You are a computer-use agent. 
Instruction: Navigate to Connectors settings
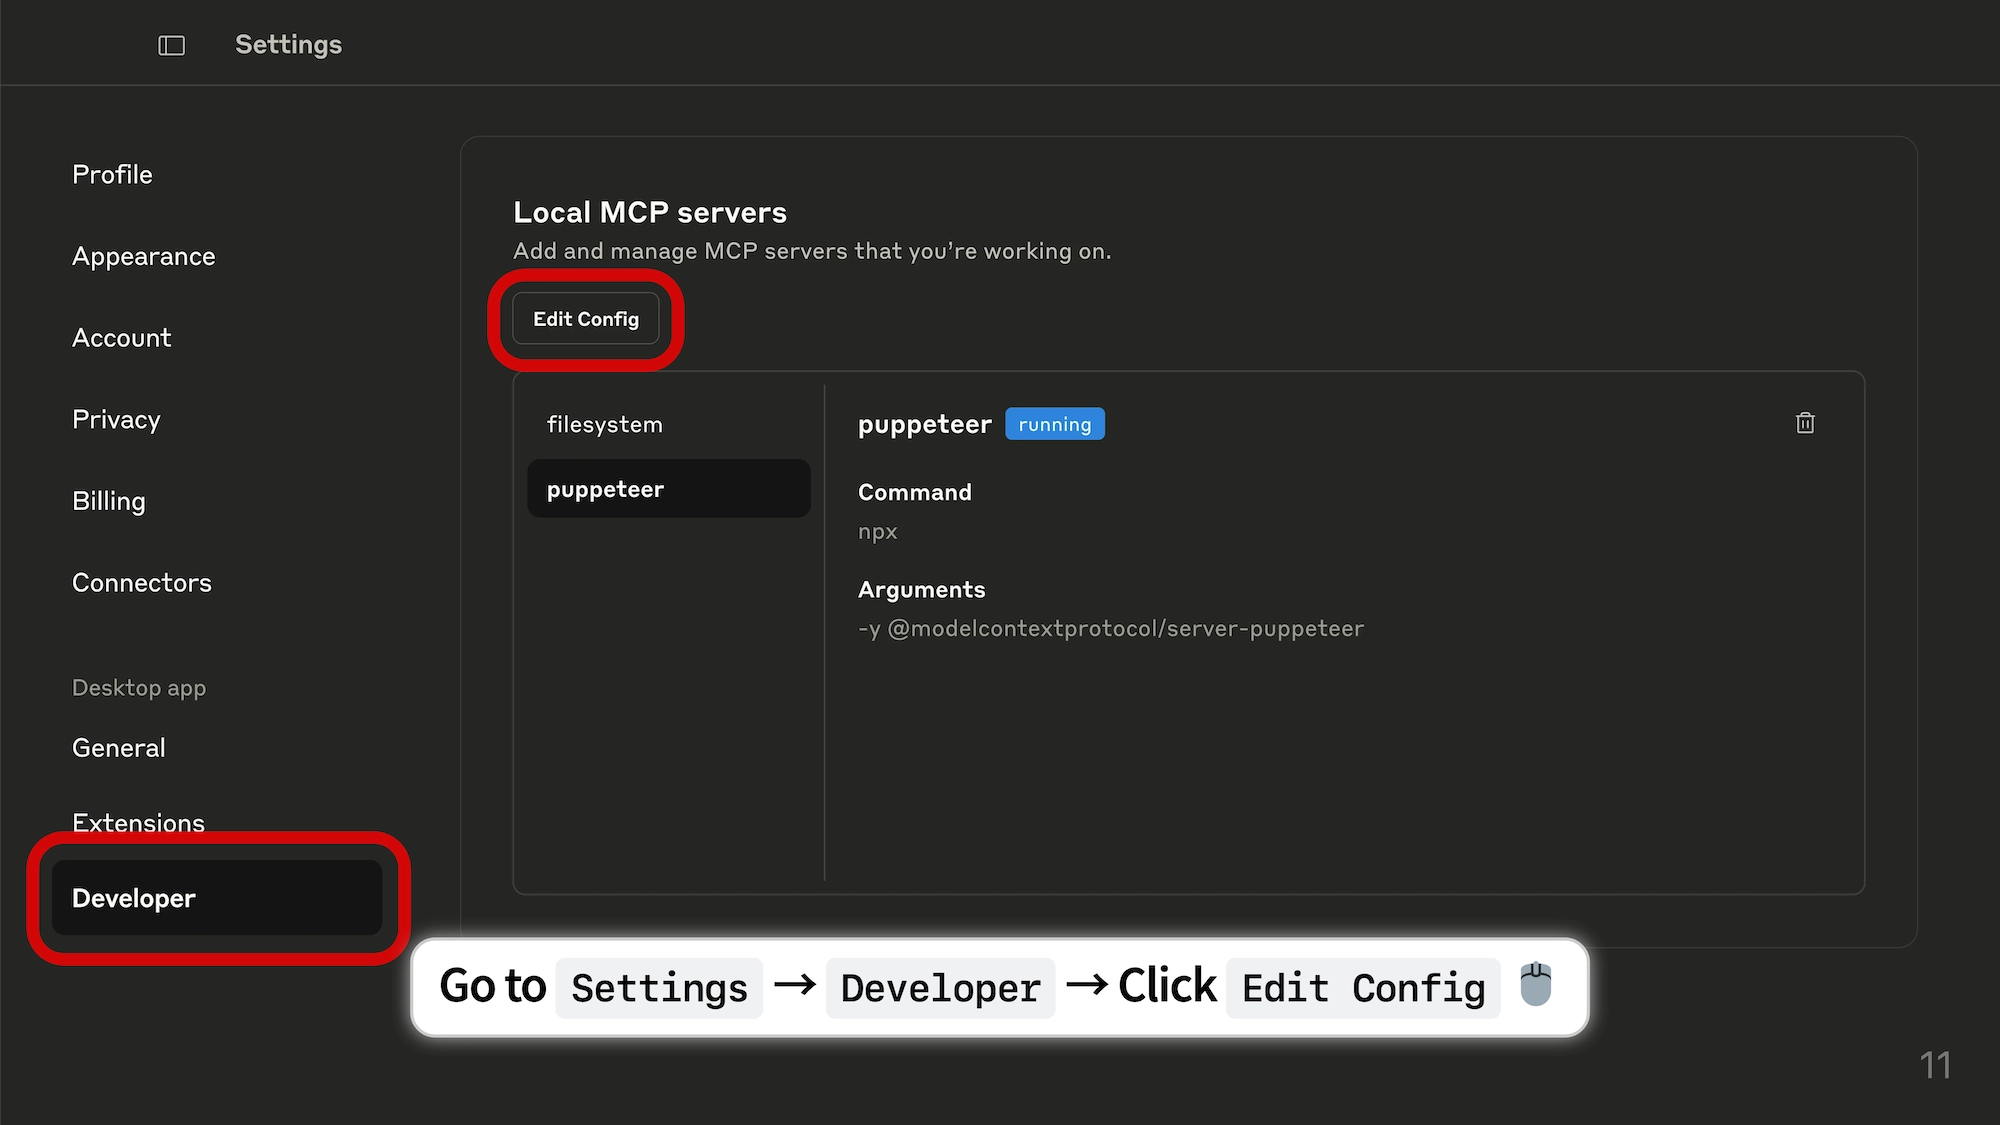tap(141, 583)
